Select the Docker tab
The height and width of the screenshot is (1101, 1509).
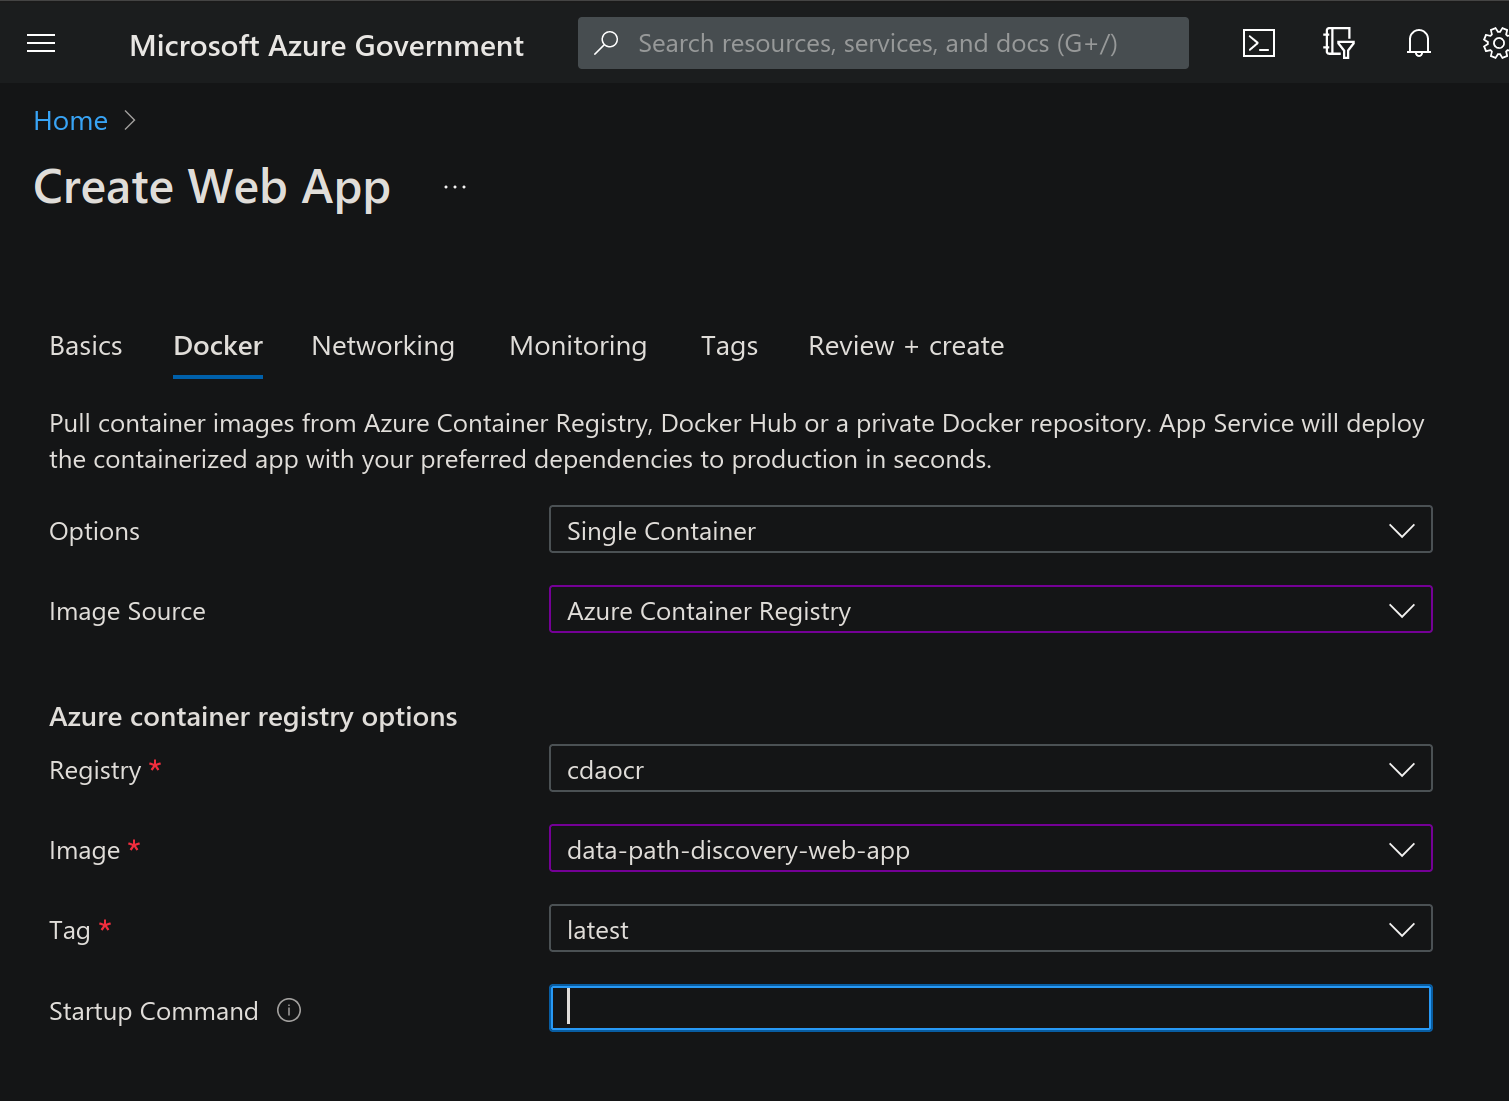coord(218,346)
